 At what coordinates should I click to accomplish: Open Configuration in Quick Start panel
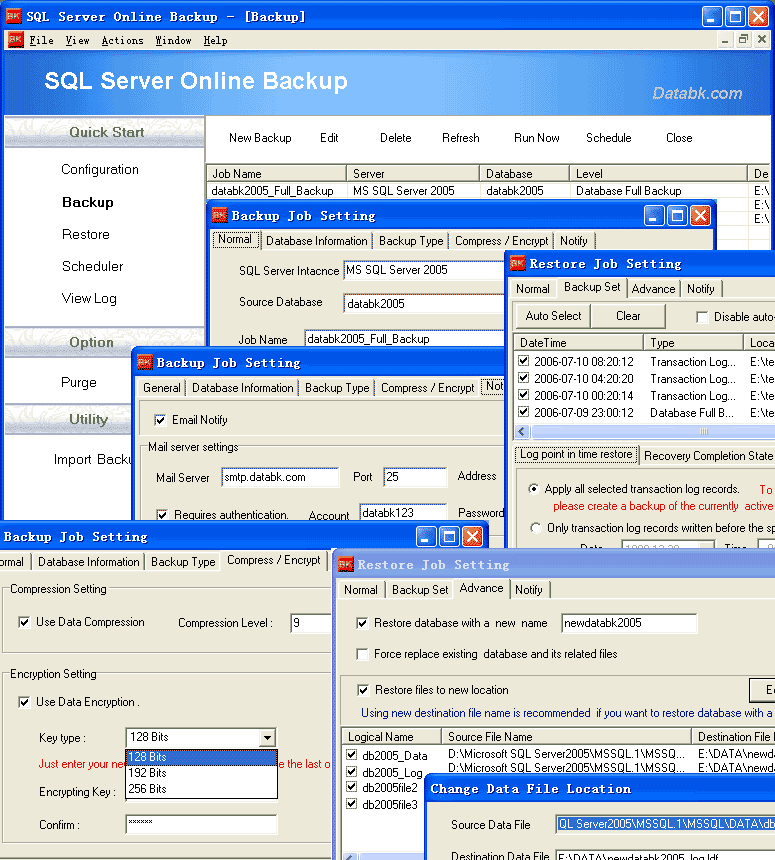pyautogui.click(x=100, y=169)
